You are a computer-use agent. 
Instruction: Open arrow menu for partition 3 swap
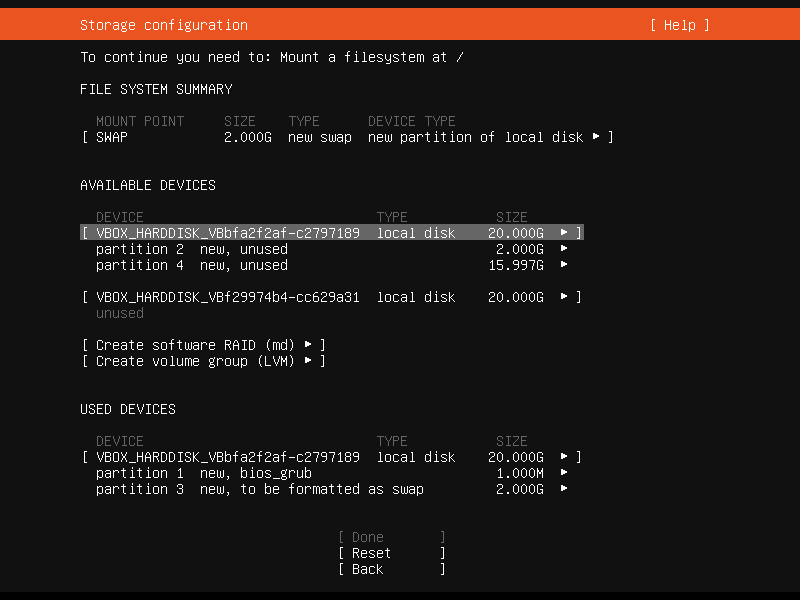564,488
